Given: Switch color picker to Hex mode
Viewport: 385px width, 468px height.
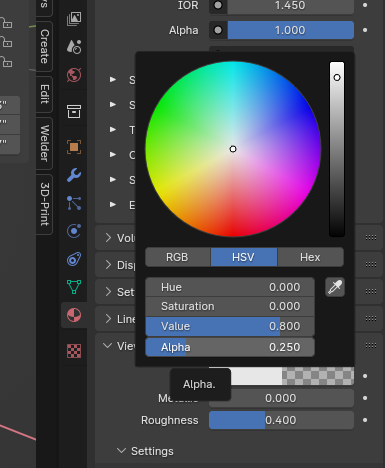Looking at the screenshot, I should coord(310,257).
